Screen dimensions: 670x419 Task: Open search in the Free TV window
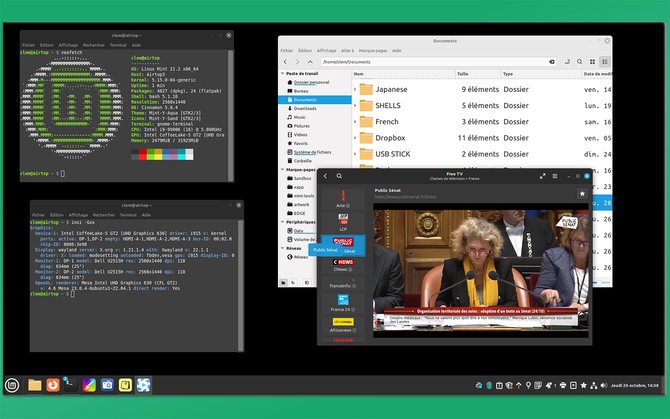339,176
